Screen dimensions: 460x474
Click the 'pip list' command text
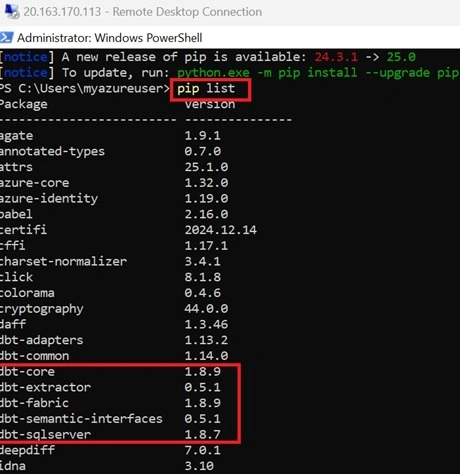(x=206, y=89)
